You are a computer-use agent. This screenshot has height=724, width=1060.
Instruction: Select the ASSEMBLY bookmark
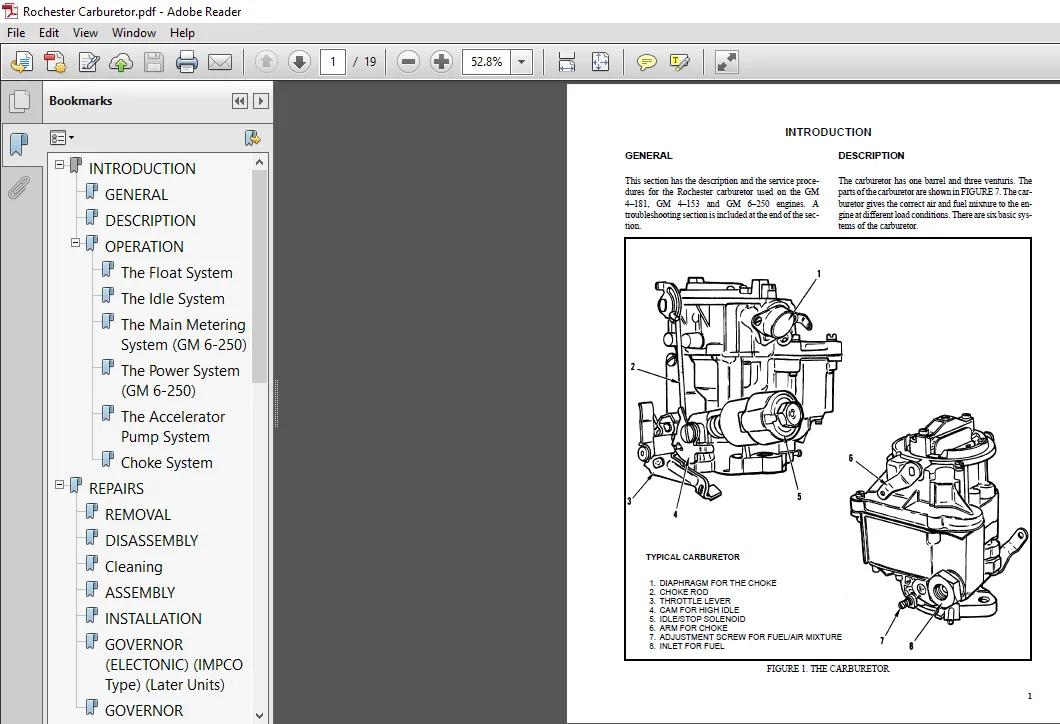point(140,593)
